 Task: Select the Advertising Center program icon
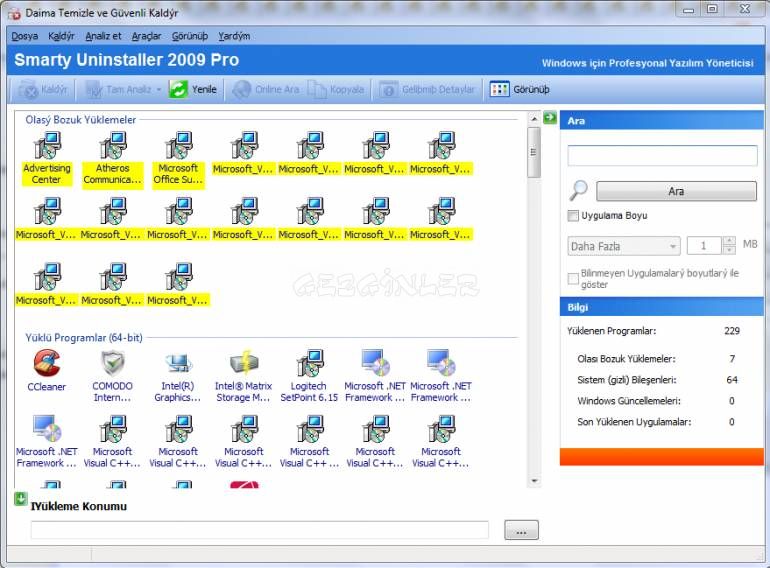[47, 145]
